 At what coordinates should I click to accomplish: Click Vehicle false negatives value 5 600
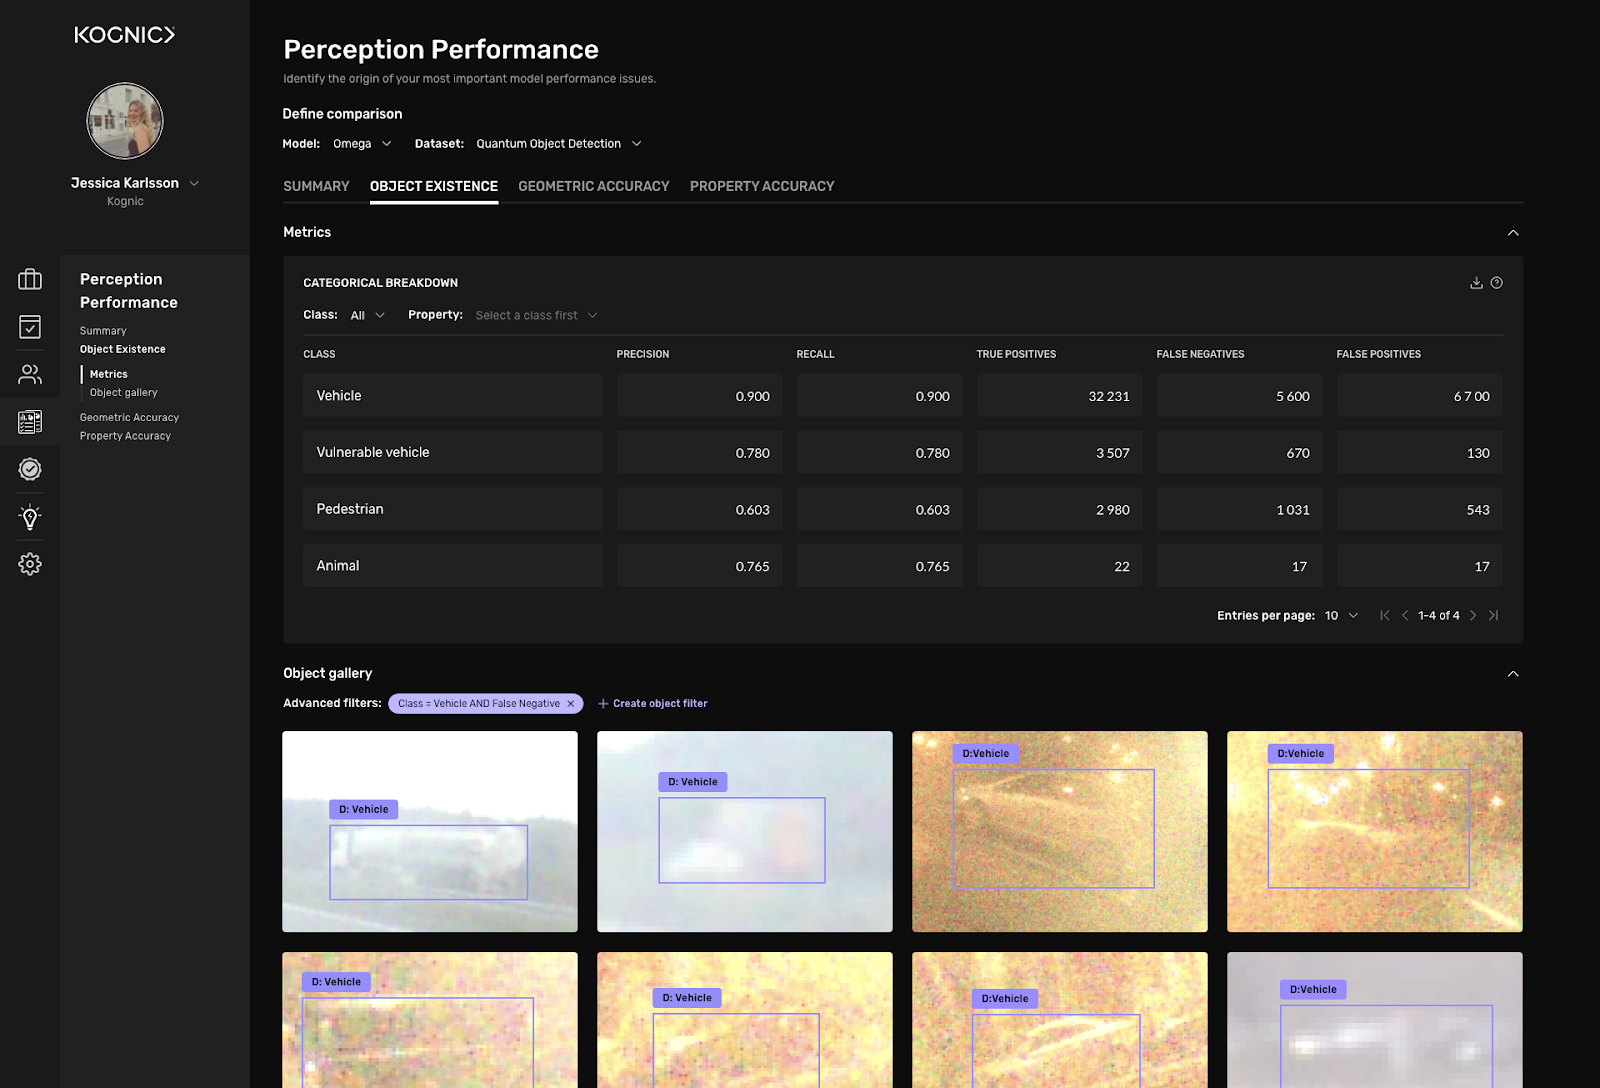pos(1240,396)
